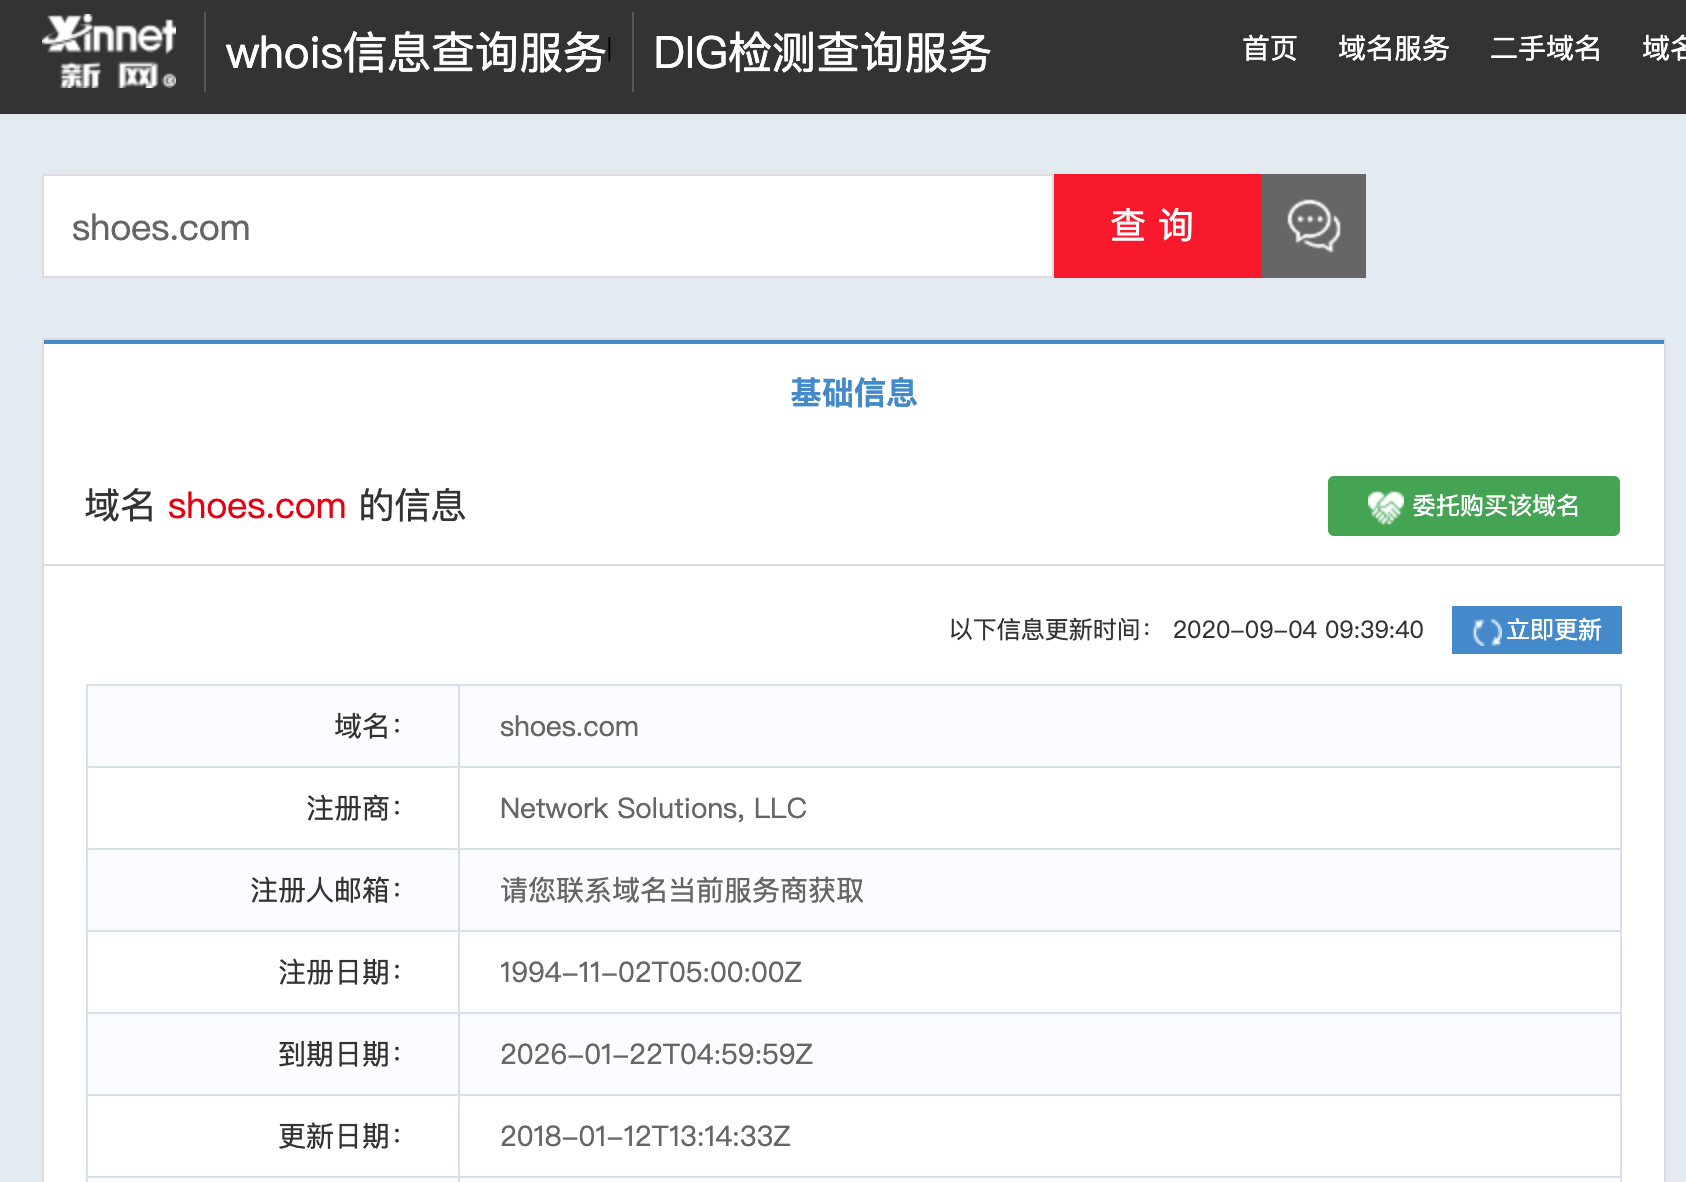Switch to DIG检测查询服务 service
The height and width of the screenshot is (1182, 1686).
820,55
